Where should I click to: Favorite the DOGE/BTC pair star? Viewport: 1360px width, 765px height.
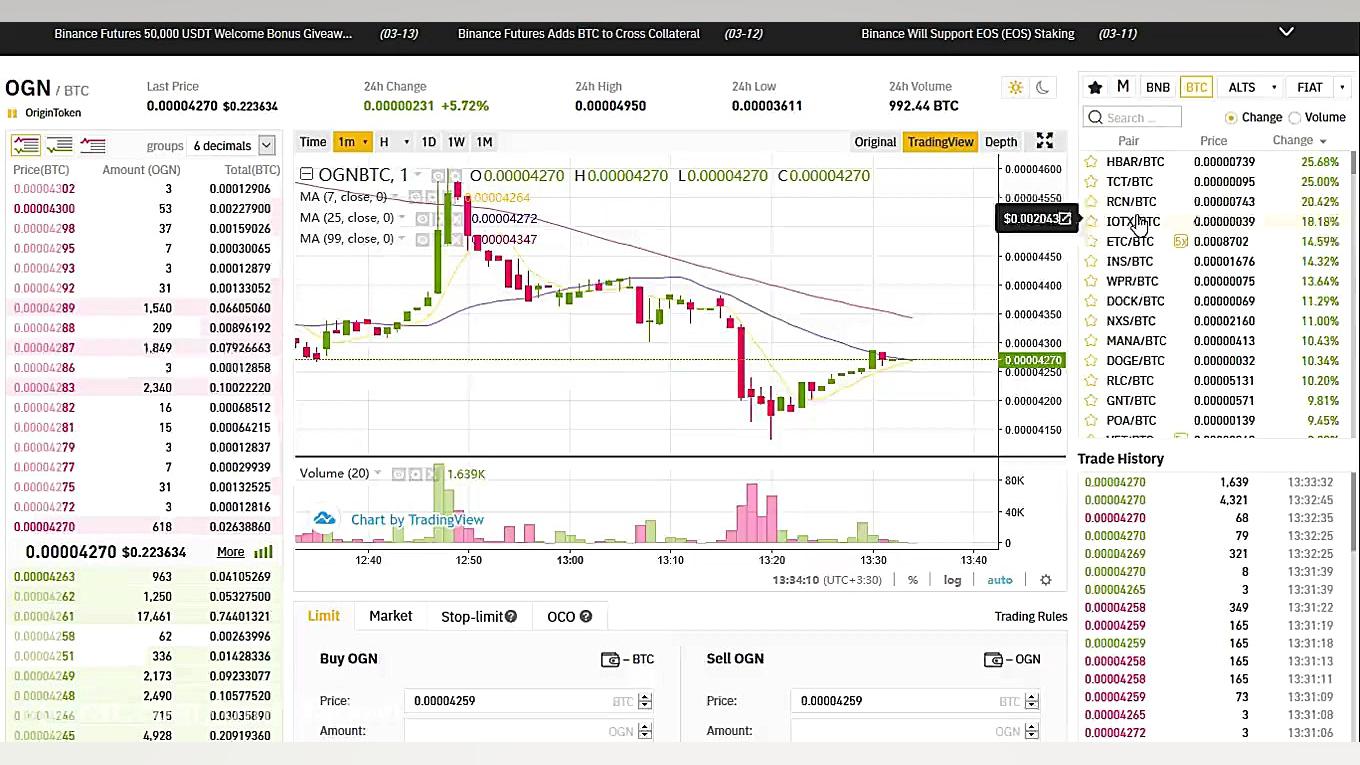pos(1091,360)
